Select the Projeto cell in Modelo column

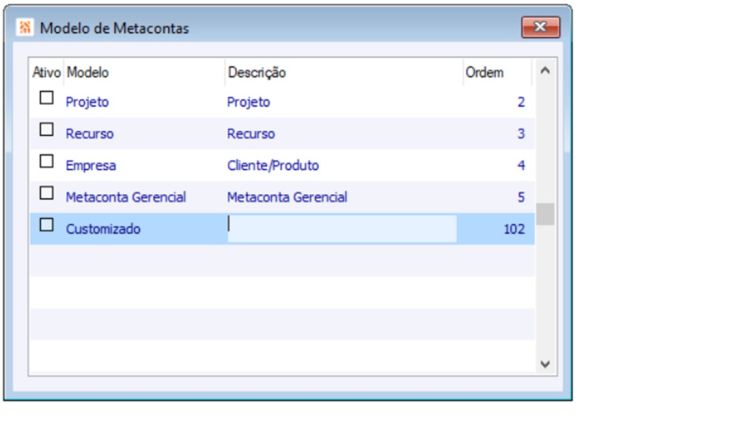pyautogui.click(x=87, y=102)
